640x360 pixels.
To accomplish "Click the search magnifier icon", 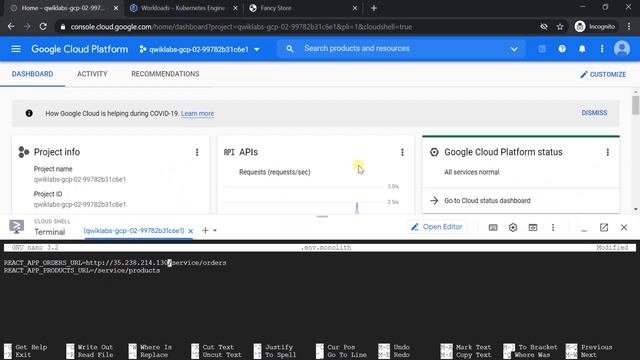I will coord(289,49).
